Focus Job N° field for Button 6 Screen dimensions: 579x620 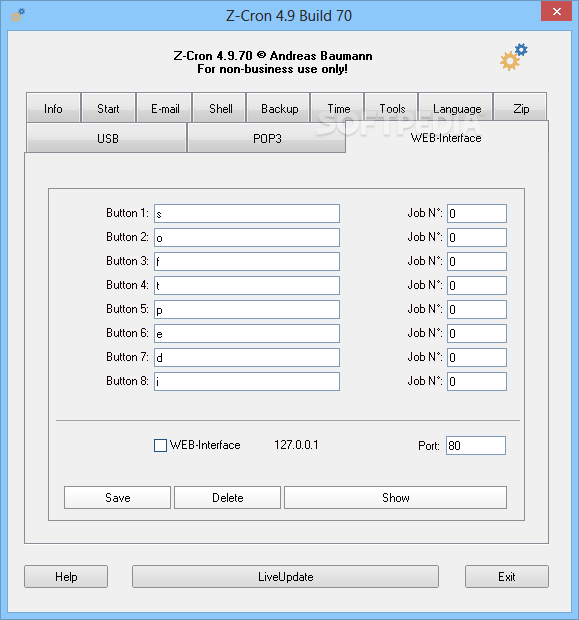[477, 333]
